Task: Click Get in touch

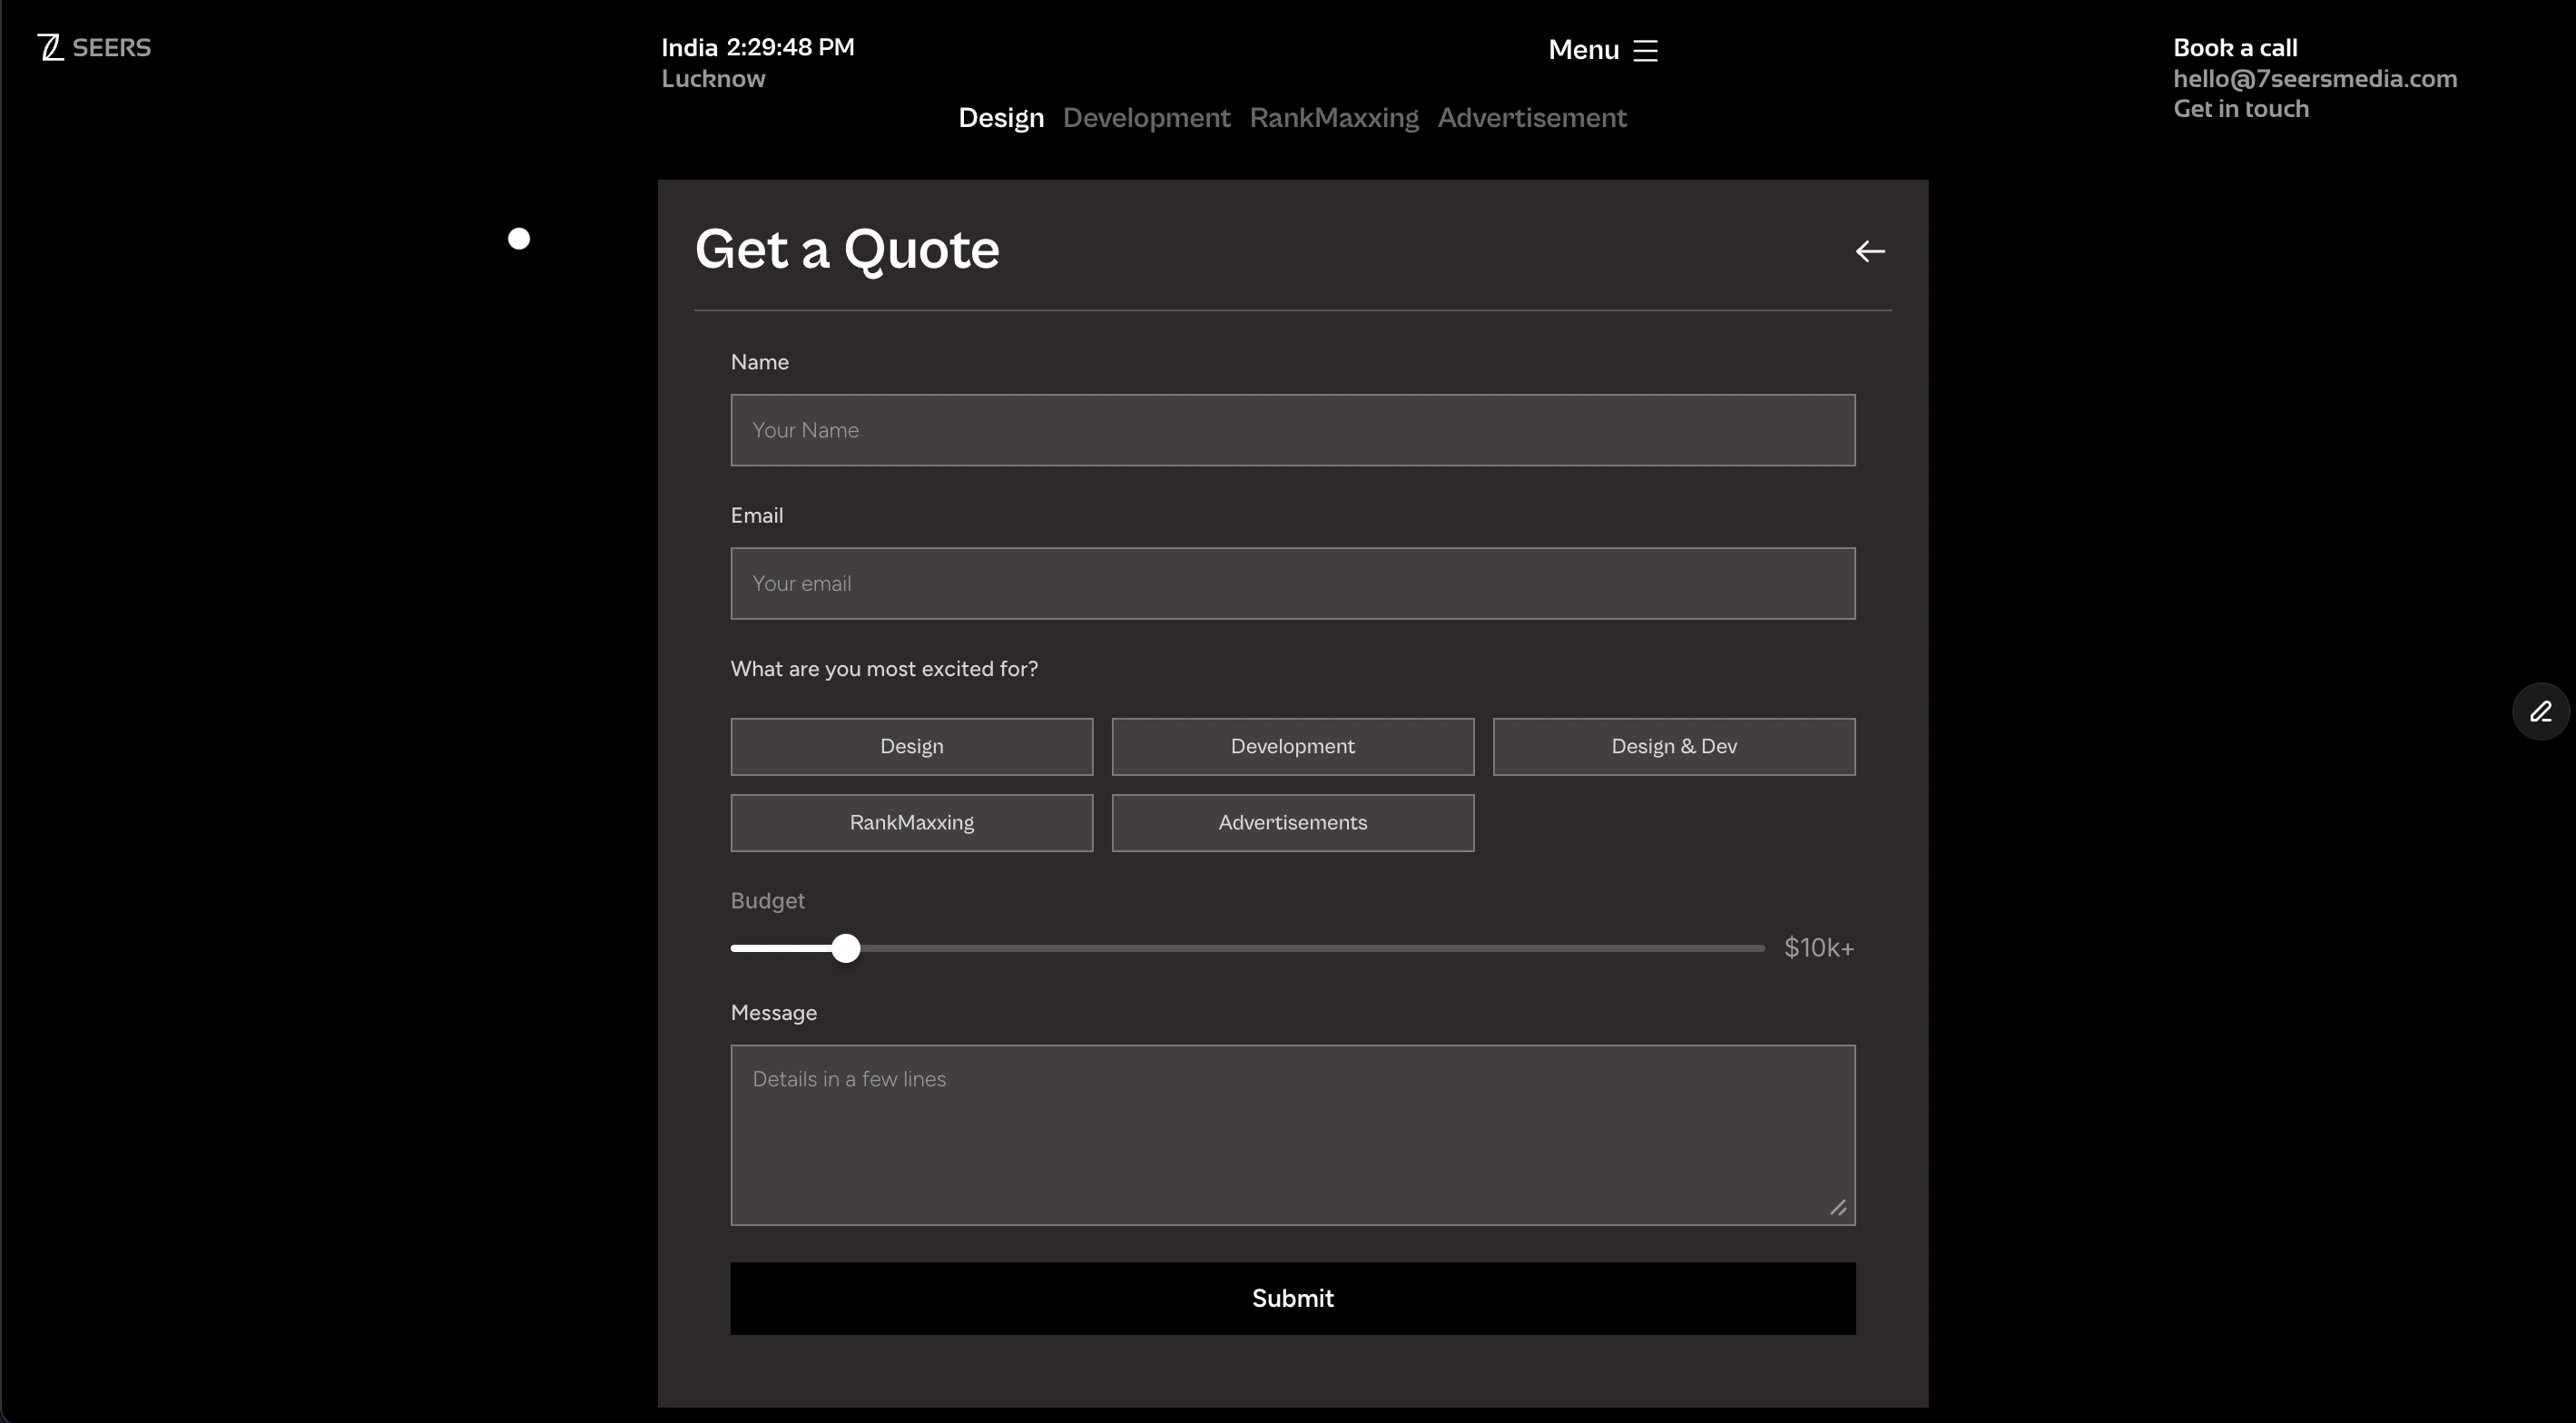Action: pyautogui.click(x=2240, y=108)
